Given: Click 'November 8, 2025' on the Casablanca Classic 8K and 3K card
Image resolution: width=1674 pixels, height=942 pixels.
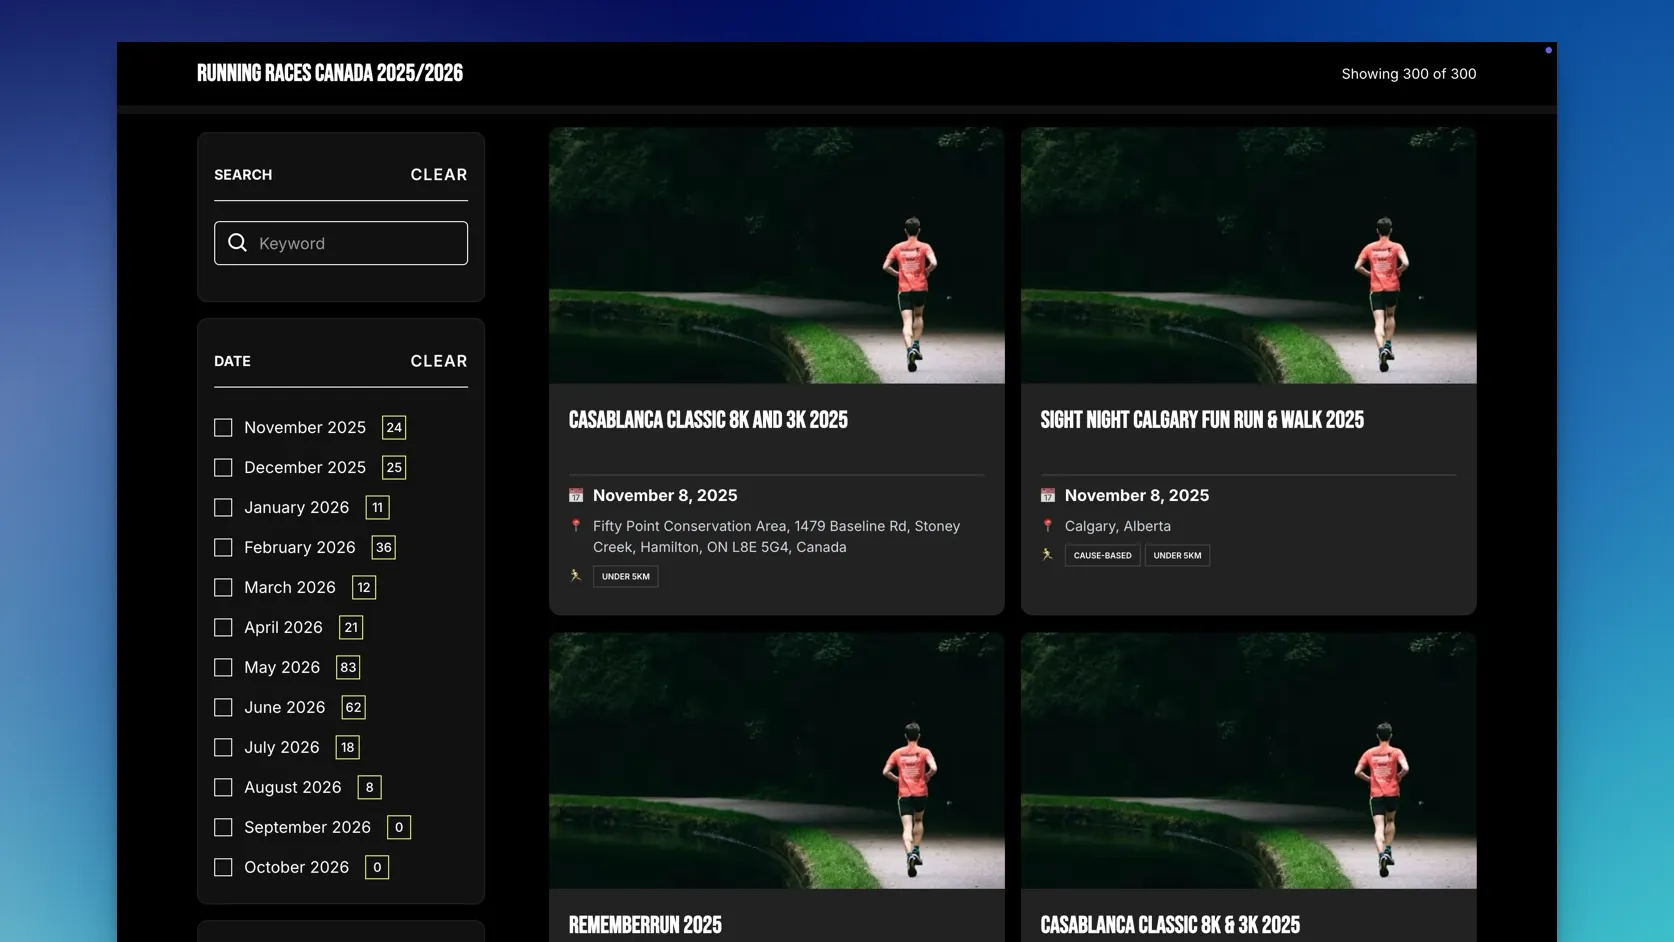Looking at the screenshot, I should click(665, 495).
